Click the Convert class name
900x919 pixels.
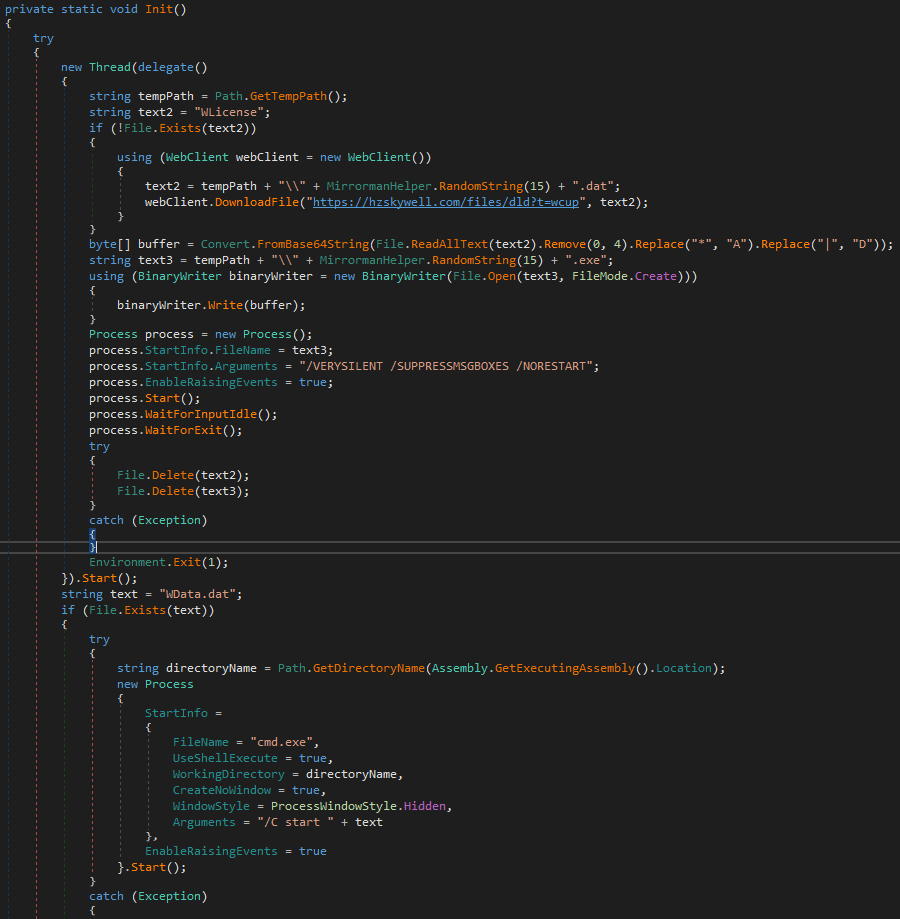225,244
